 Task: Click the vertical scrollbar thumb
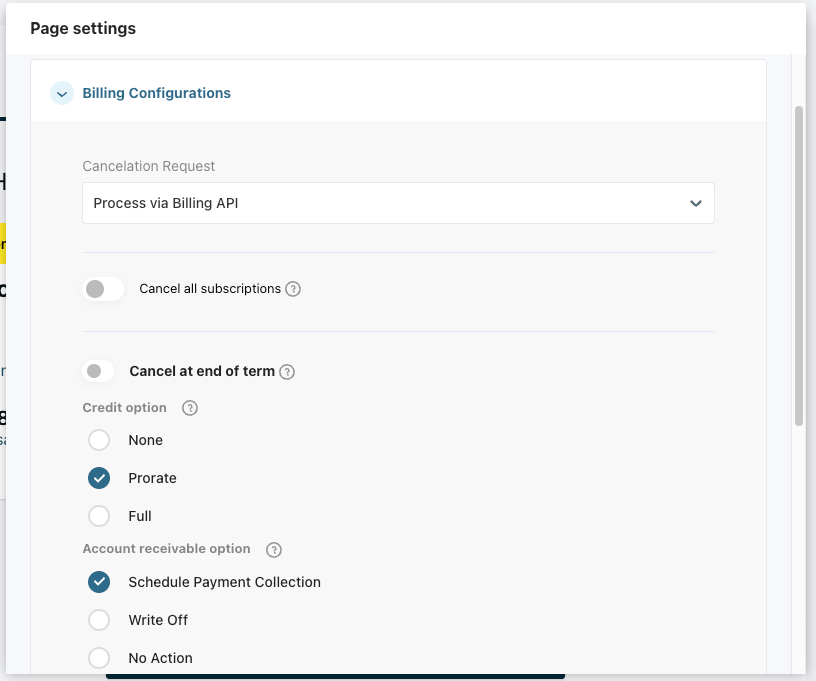(798, 265)
